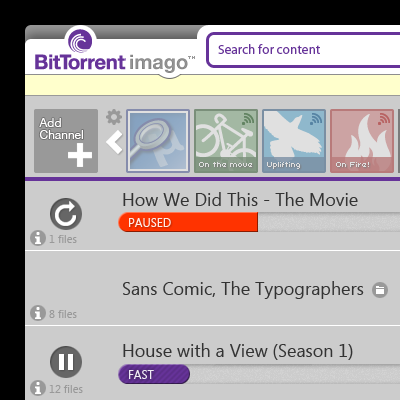
Task: Click the purple FAST progress bar
Action: [154, 374]
